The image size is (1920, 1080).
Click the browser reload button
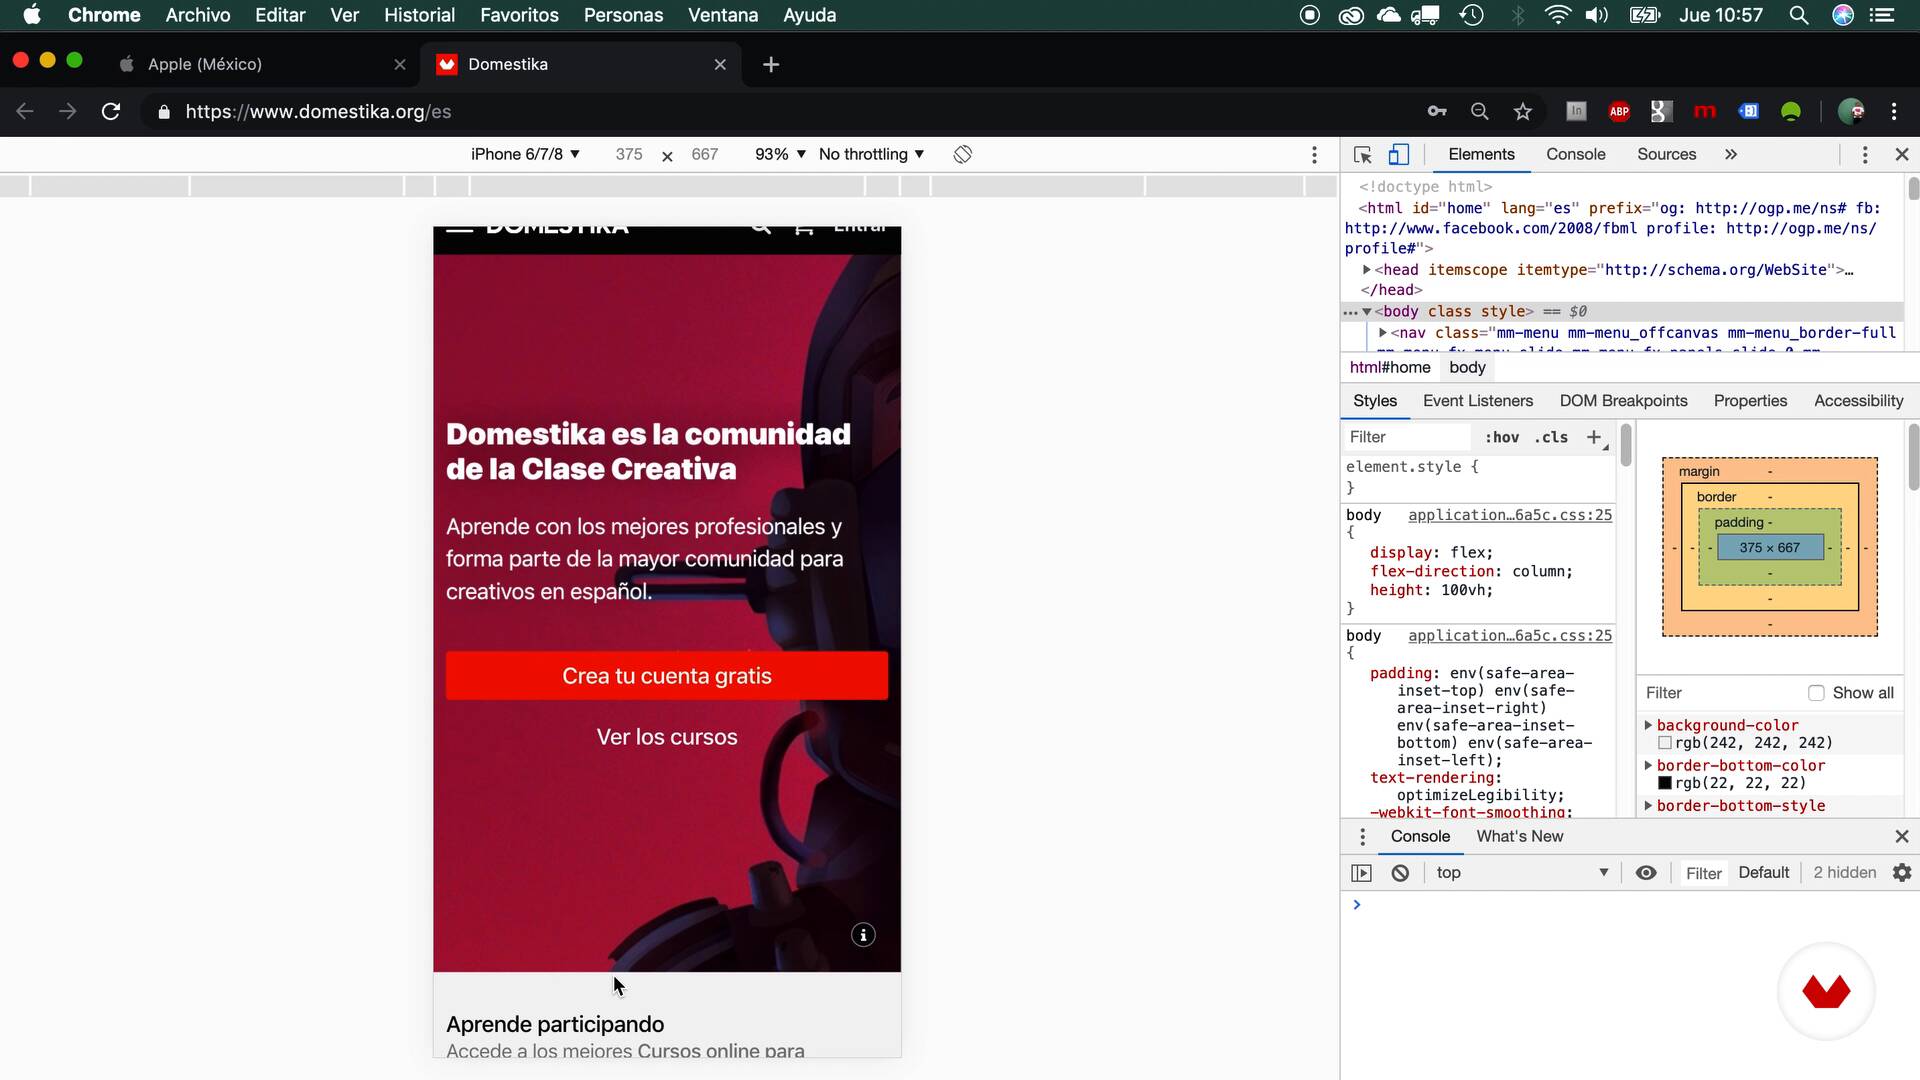point(111,111)
